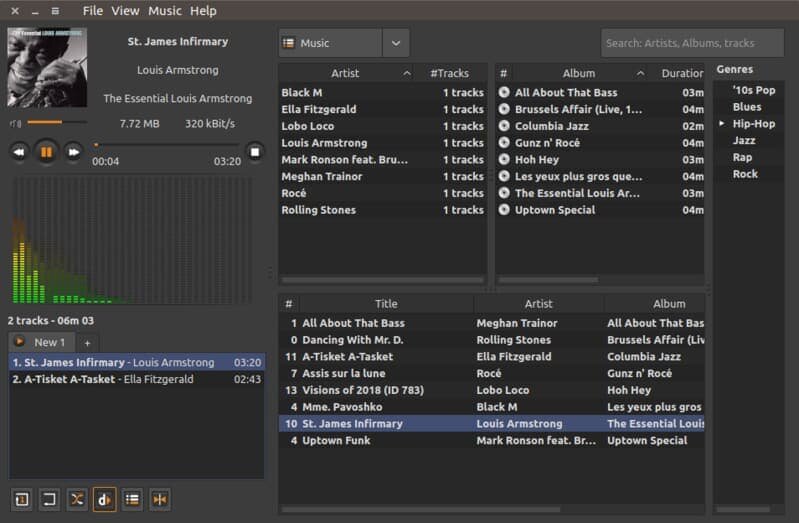799x523 pixels.
Task: Open the Music menu
Action: tap(165, 11)
